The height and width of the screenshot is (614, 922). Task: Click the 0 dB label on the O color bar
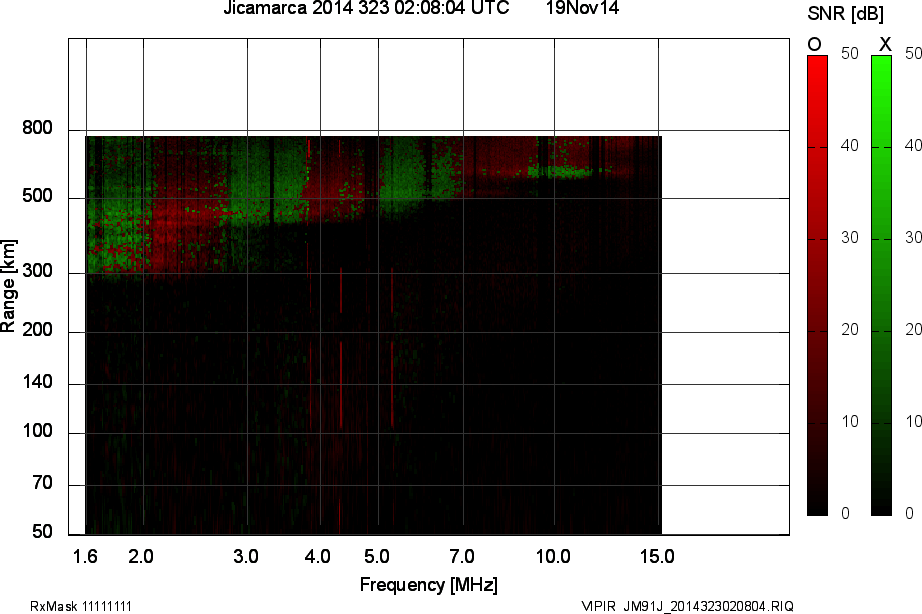[x=846, y=513]
